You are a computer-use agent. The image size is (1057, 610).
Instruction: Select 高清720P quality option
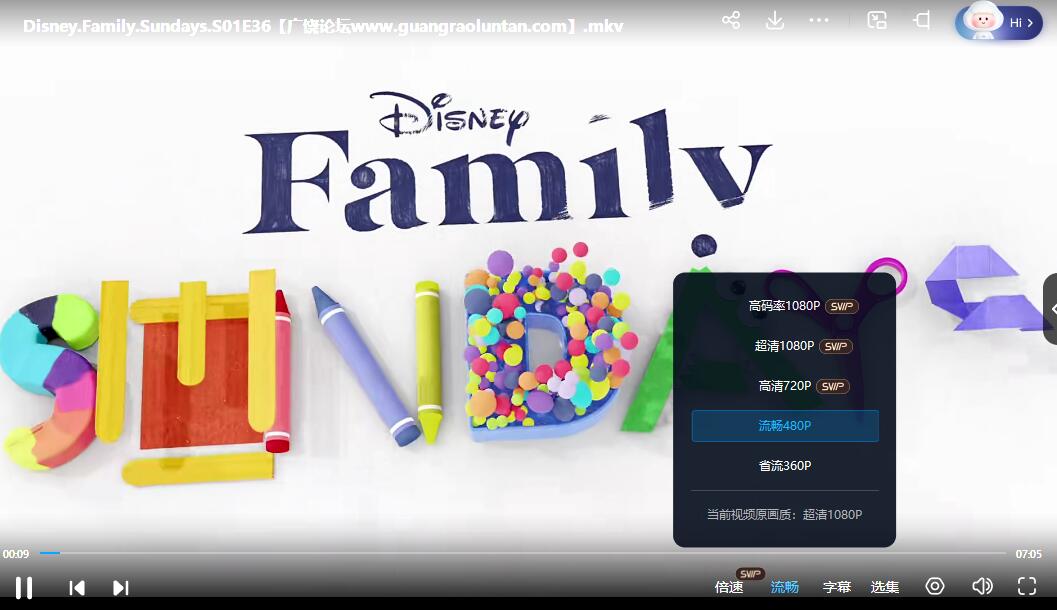point(785,386)
